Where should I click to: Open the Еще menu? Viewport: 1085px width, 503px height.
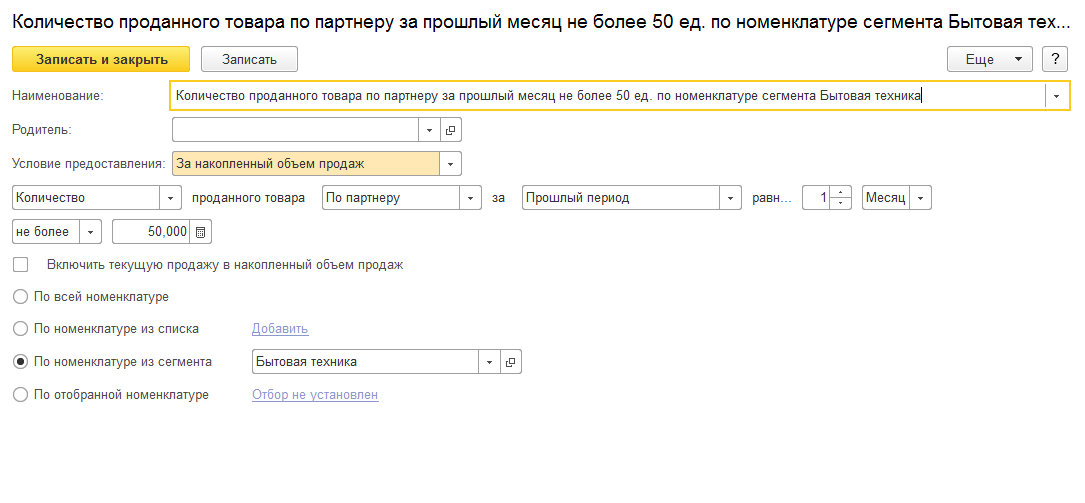point(989,60)
